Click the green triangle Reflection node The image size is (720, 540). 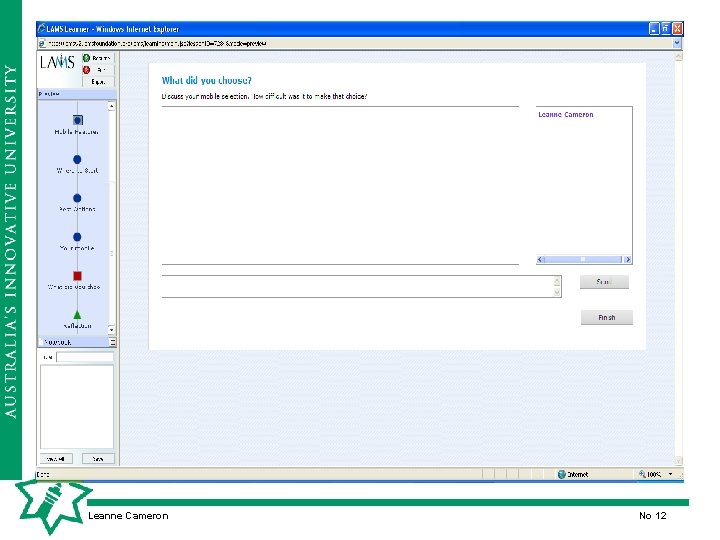[x=77, y=315]
